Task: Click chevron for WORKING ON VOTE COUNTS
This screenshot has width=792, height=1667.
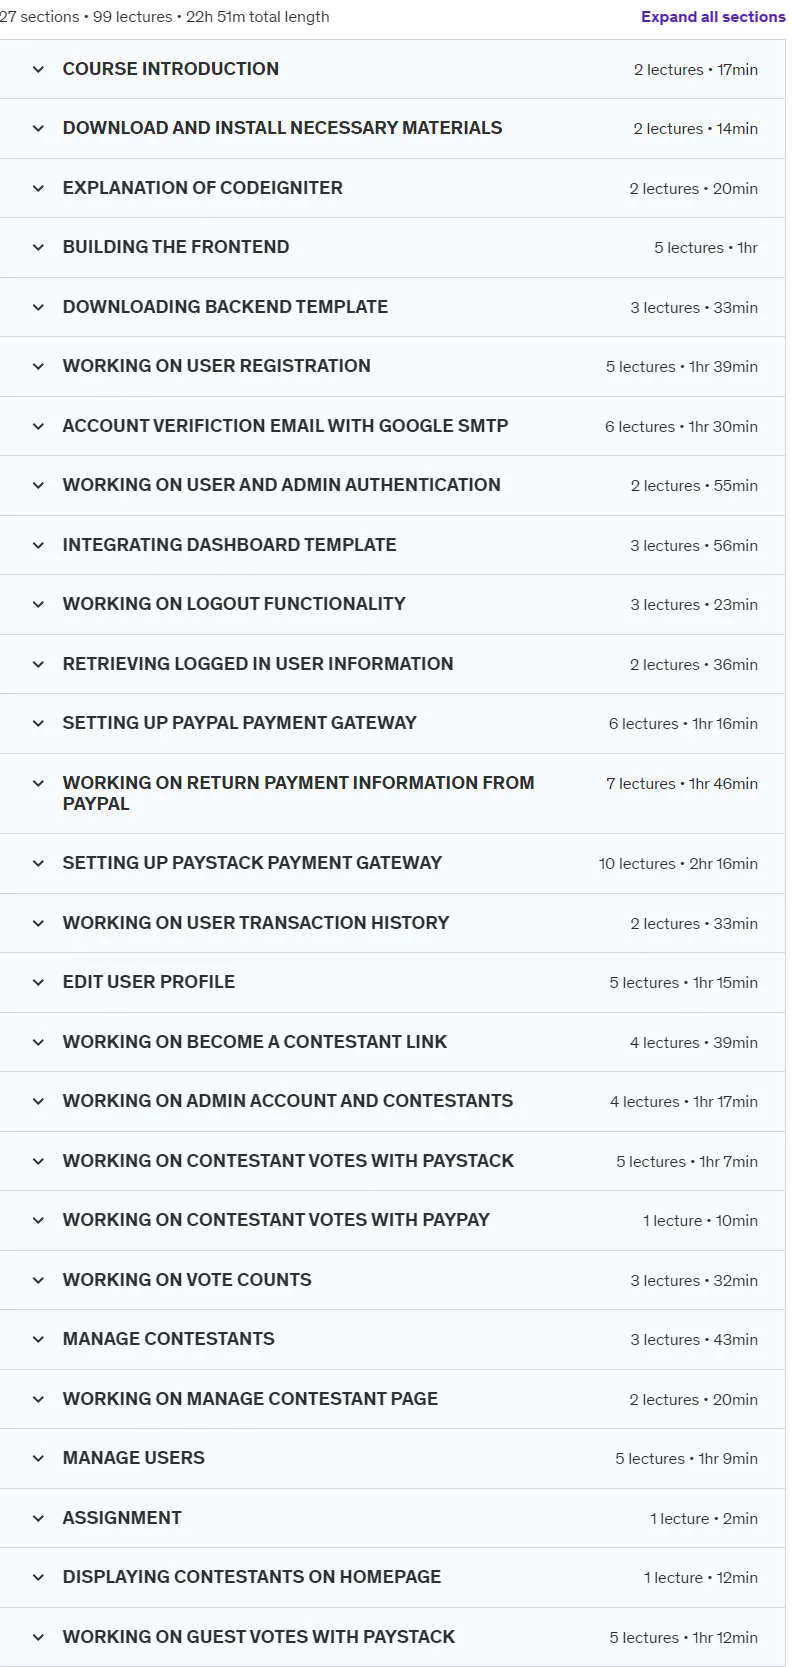Action: click(x=38, y=1281)
